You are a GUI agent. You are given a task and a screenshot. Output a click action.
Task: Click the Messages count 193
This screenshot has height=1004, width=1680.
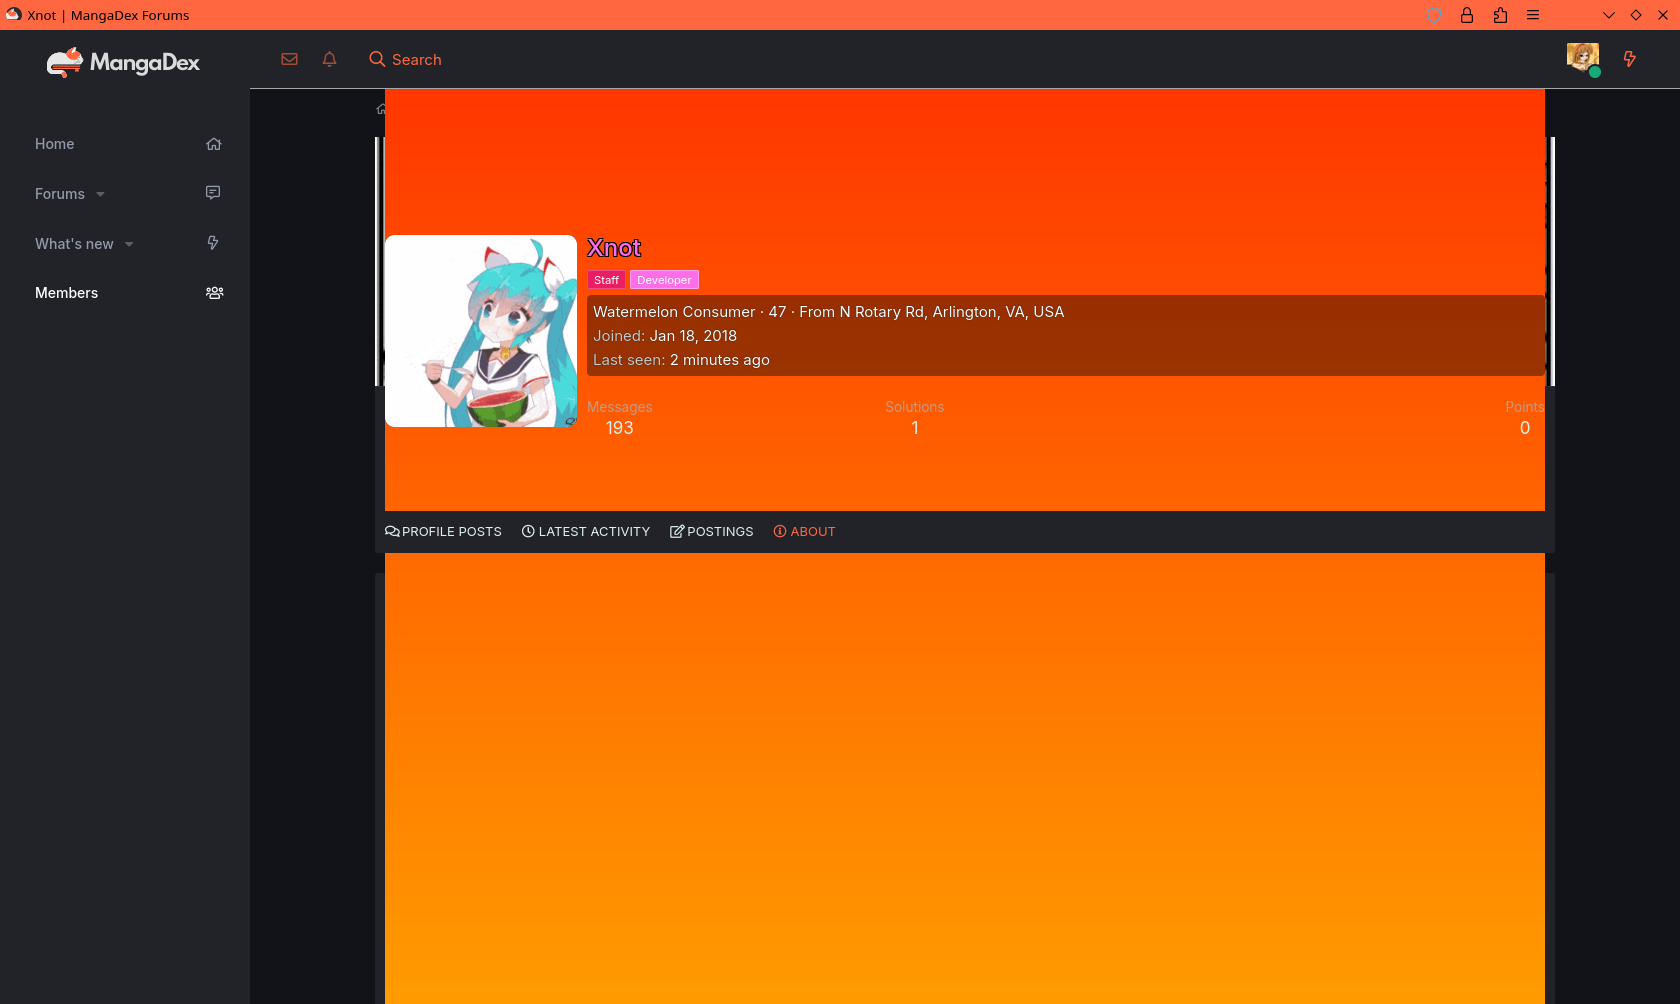point(619,428)
